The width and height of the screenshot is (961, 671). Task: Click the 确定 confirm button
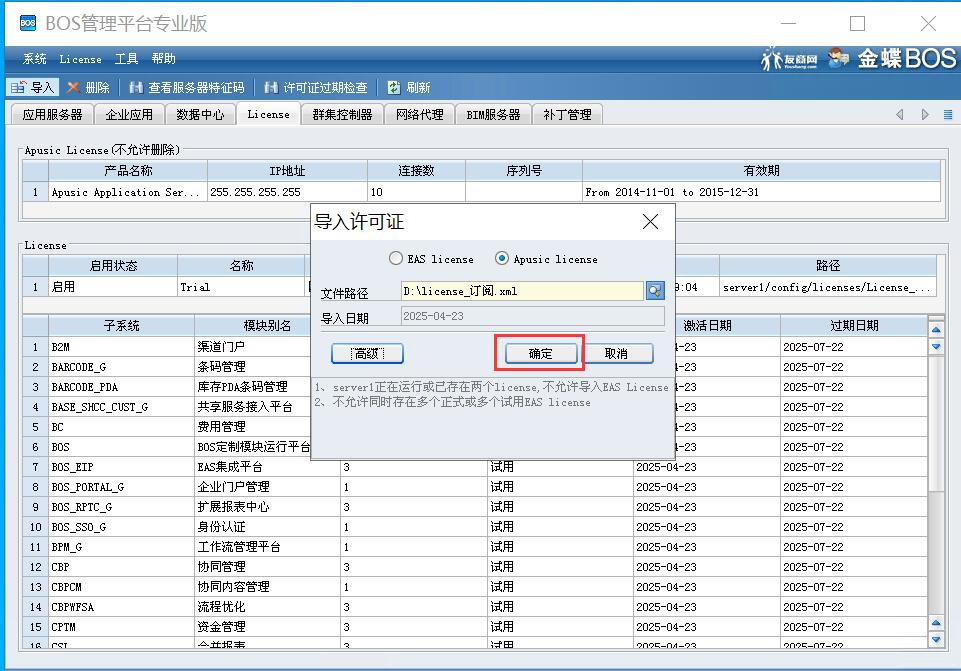(541, 354)
